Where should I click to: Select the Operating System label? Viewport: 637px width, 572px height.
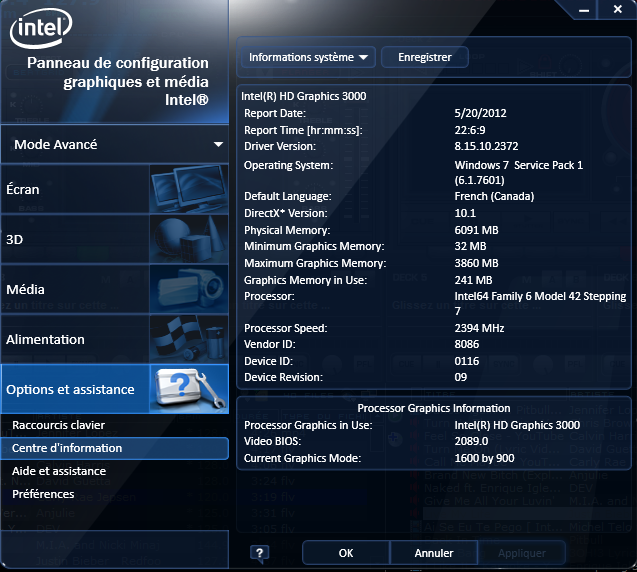pos(288,165)
